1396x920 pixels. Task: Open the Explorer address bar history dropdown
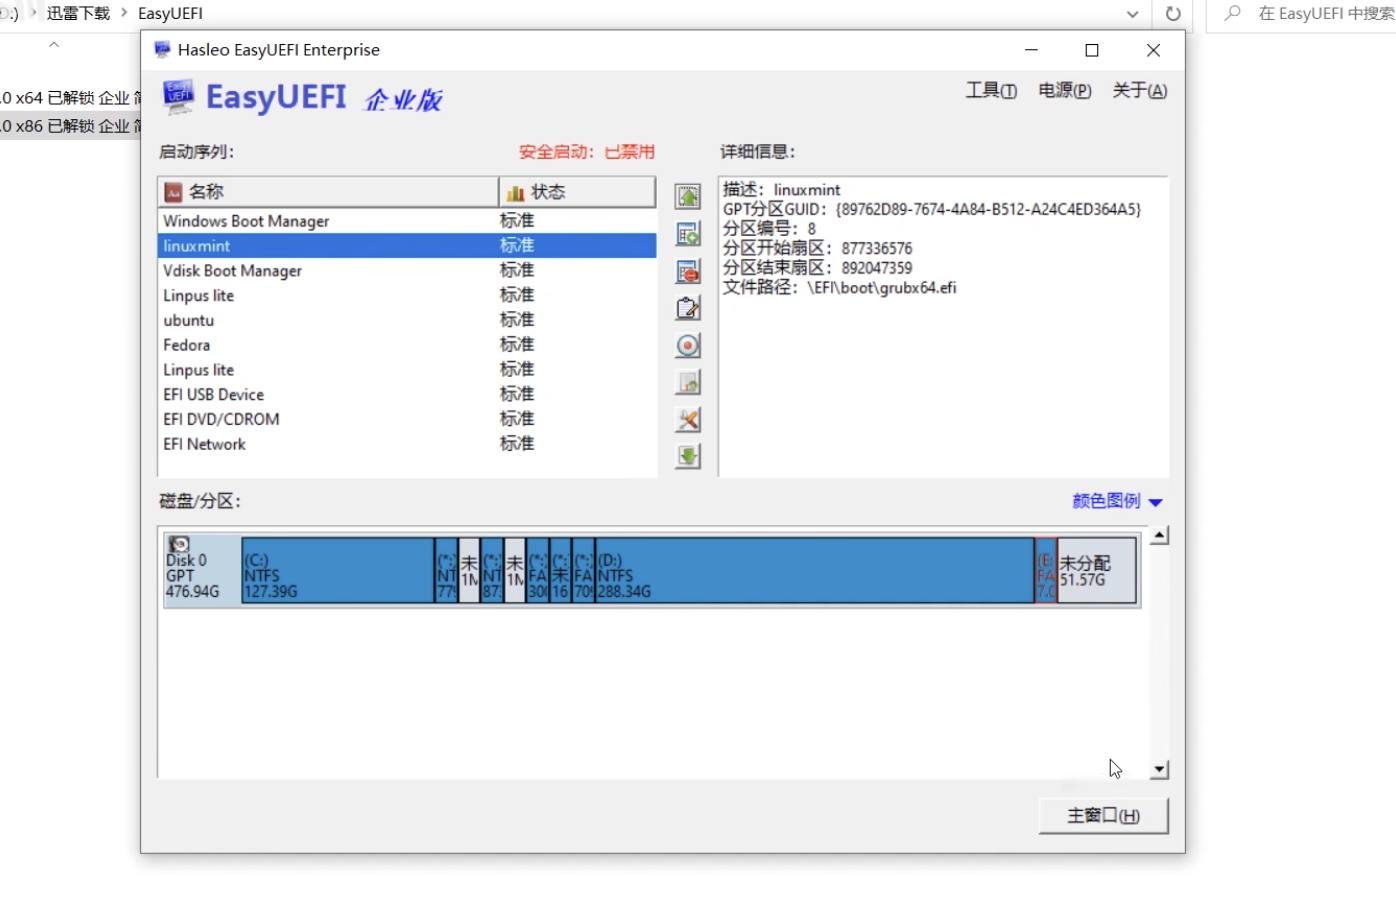[1132, 14]
